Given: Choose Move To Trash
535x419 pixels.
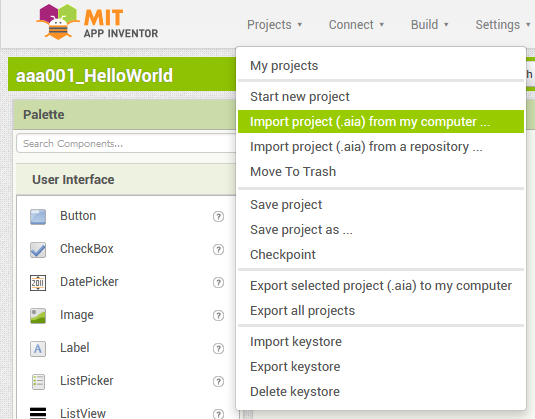Looking at the screenshot, I should pyautogui.click(x=381, y=172).
